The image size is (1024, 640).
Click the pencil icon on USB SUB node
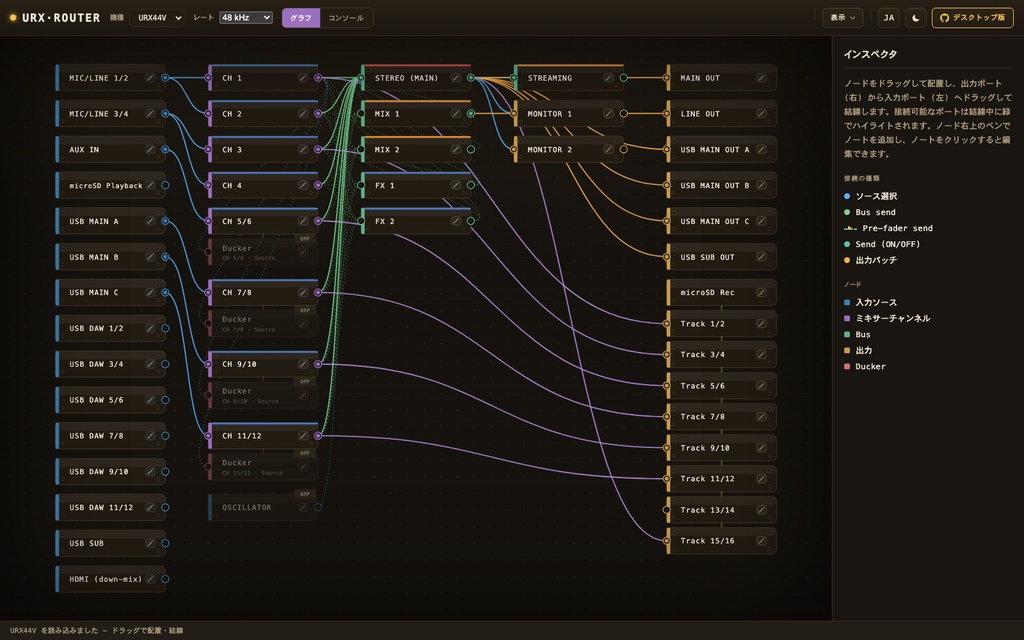(150, 543)
